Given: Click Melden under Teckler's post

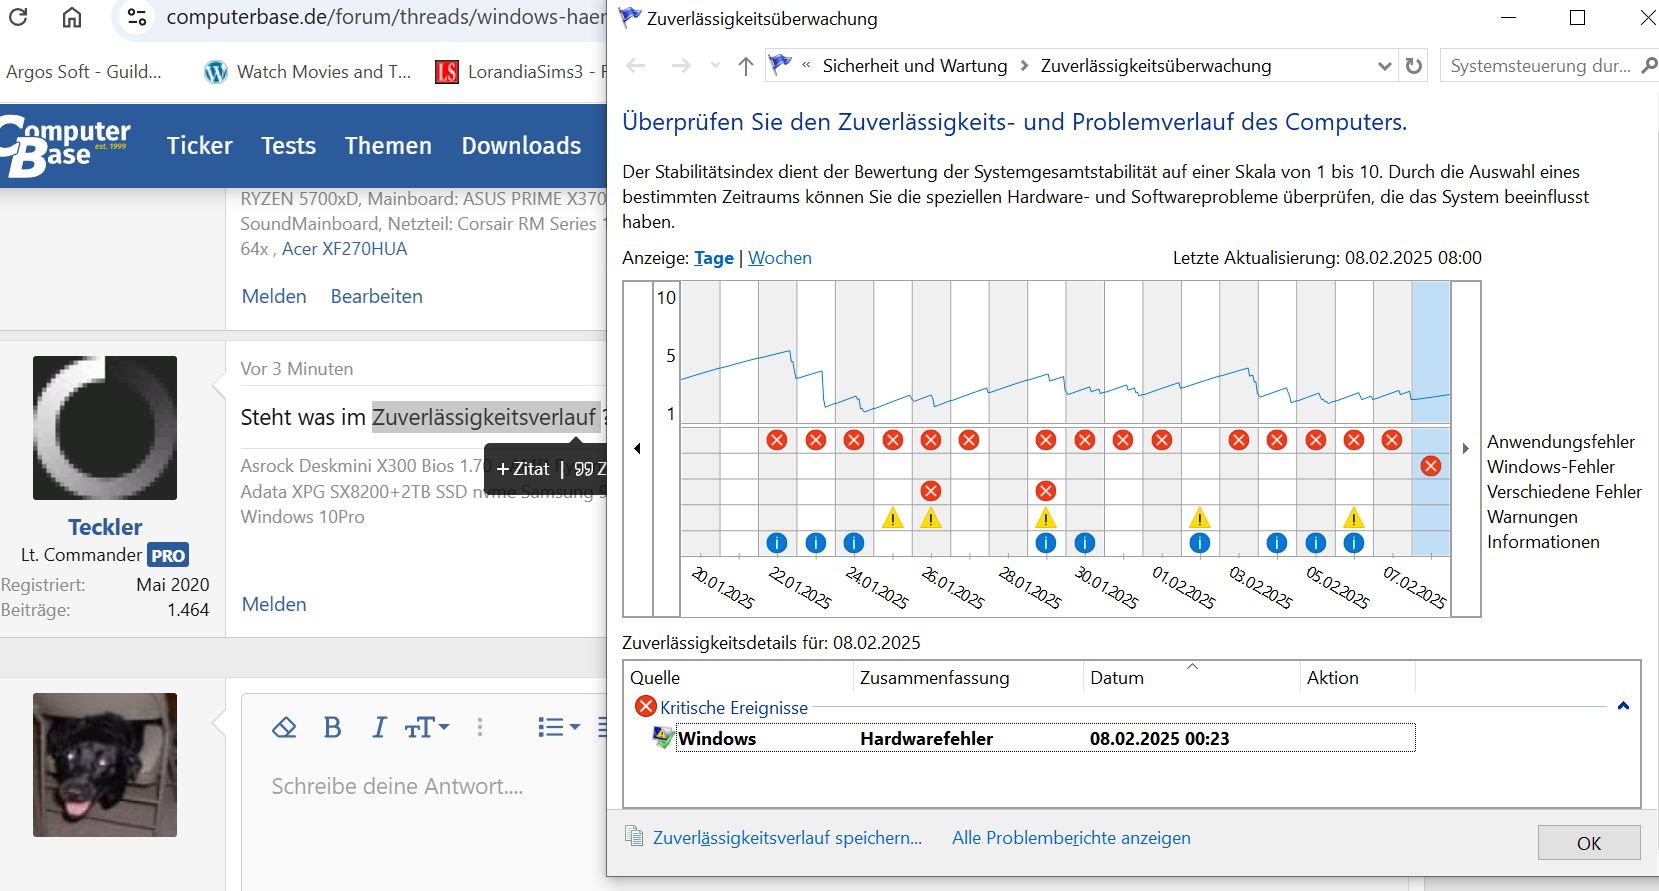Looking at the screenshot, I should [x=274, y=604].
